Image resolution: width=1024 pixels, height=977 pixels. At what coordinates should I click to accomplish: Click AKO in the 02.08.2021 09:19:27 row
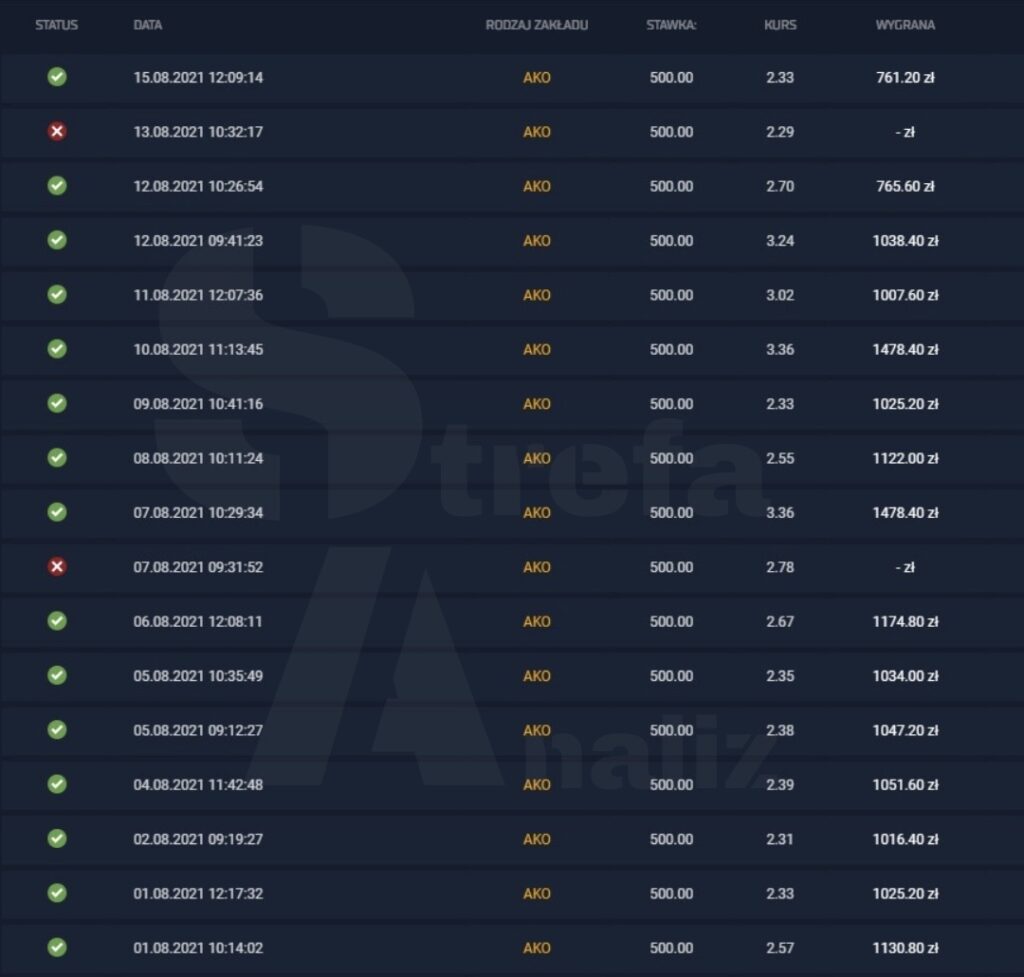537,839
